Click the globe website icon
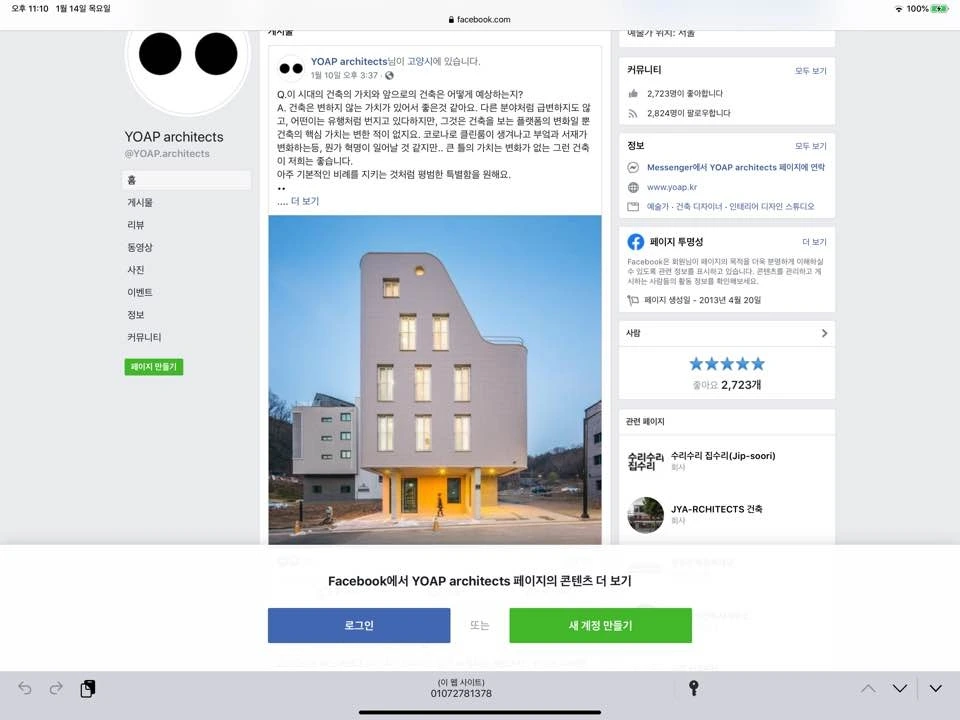960x720 pixels. [x=633, y=187]
